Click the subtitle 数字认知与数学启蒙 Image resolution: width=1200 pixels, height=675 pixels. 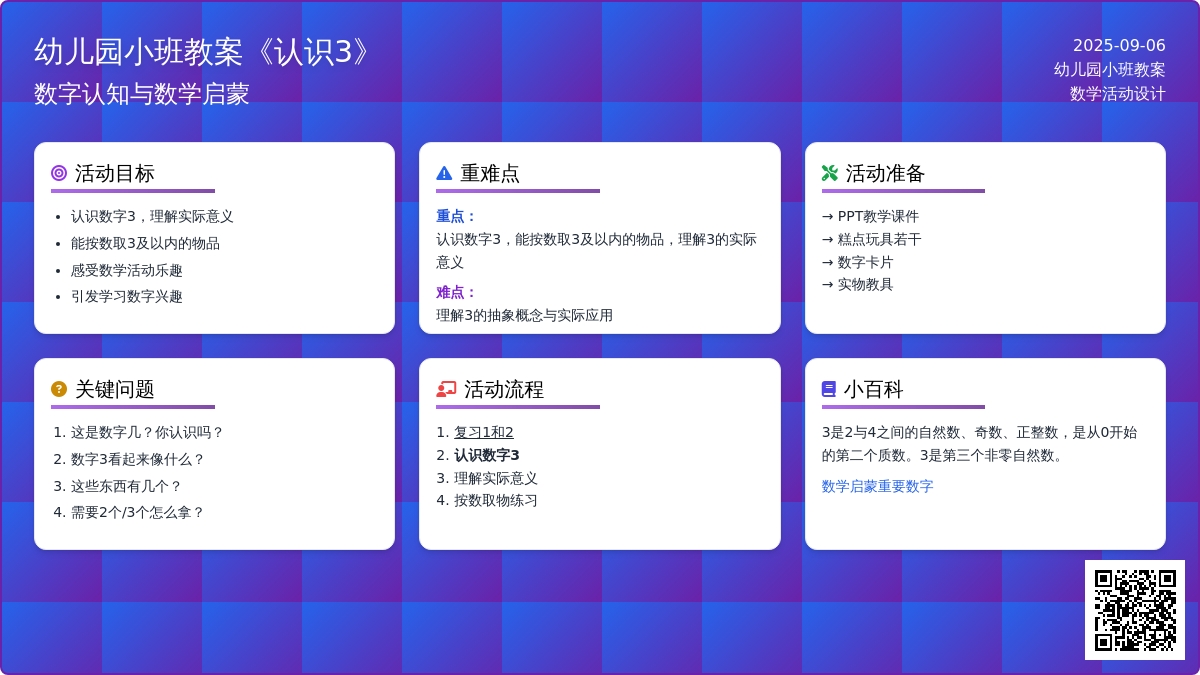pos(142,94)
